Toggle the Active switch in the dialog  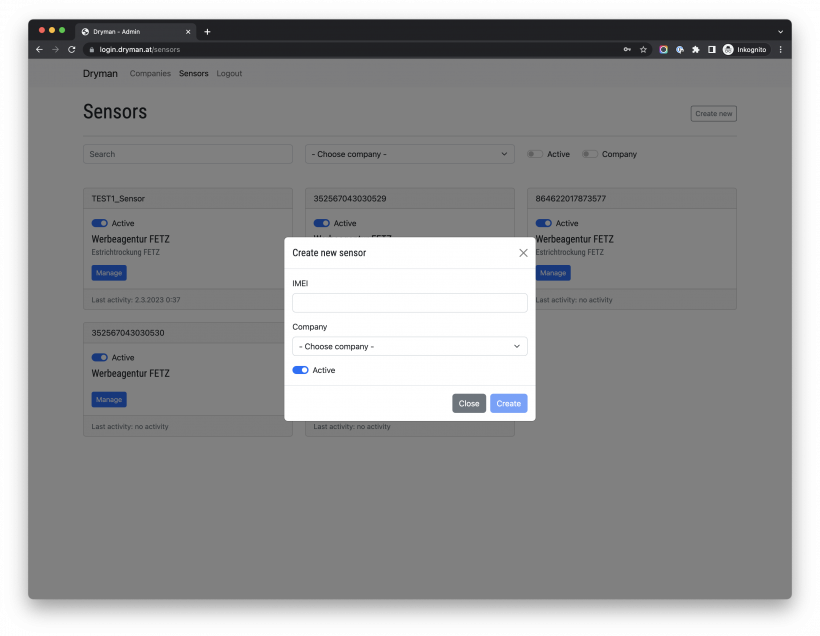tap(300, 370)
